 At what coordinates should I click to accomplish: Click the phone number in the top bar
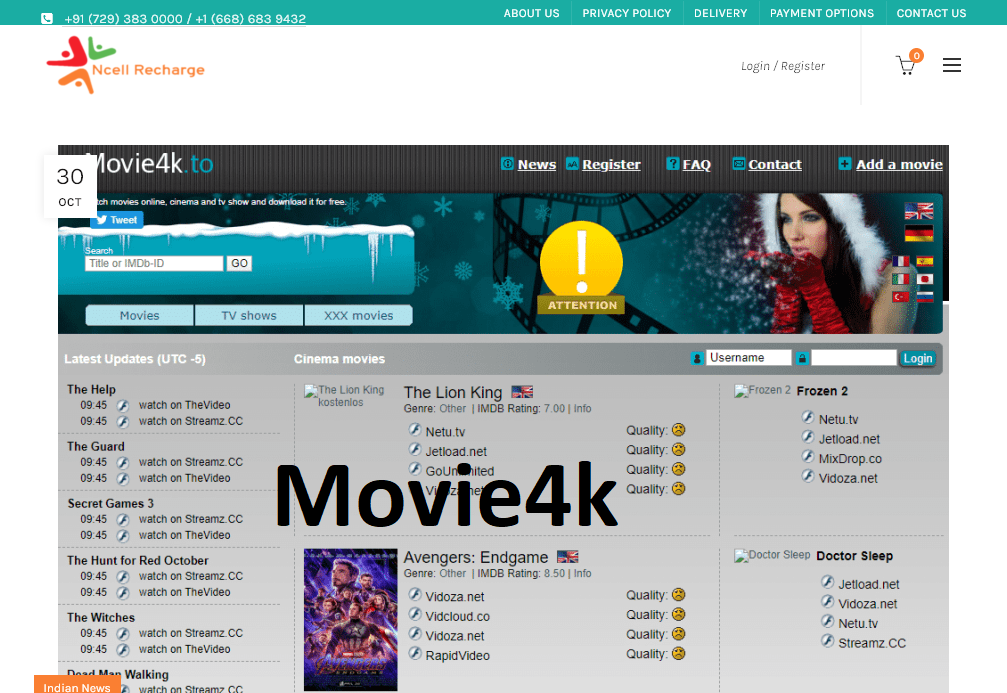(x=185, y=19)
